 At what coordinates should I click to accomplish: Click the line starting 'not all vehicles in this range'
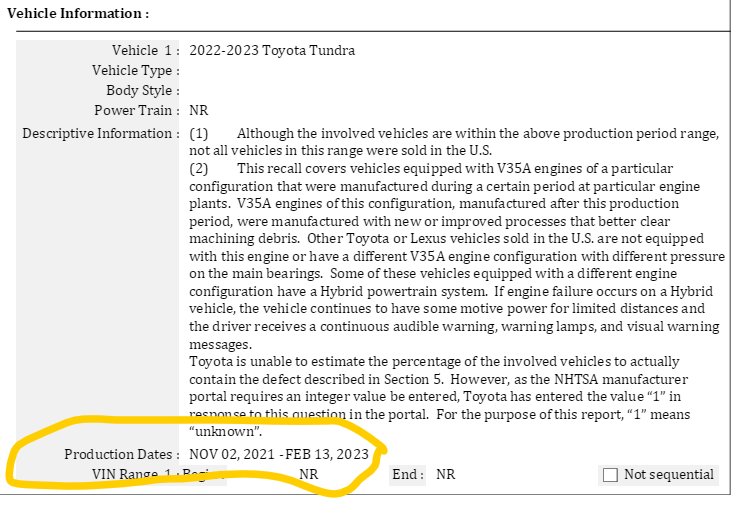point(341,151)
